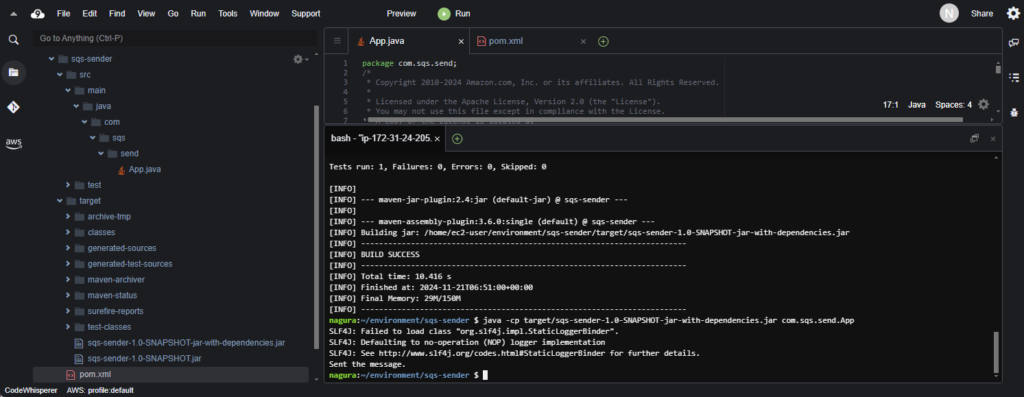Open the Window menu

click(264, 14)
